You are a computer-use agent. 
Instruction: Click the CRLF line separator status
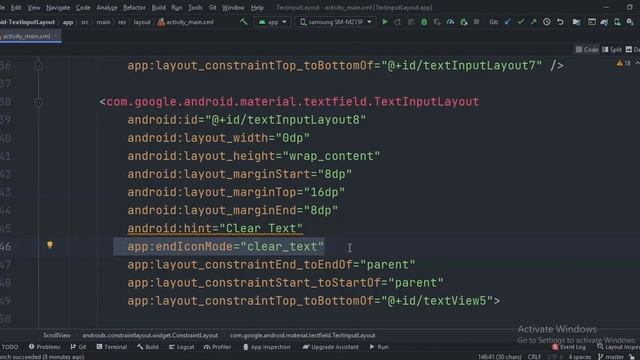534,357
